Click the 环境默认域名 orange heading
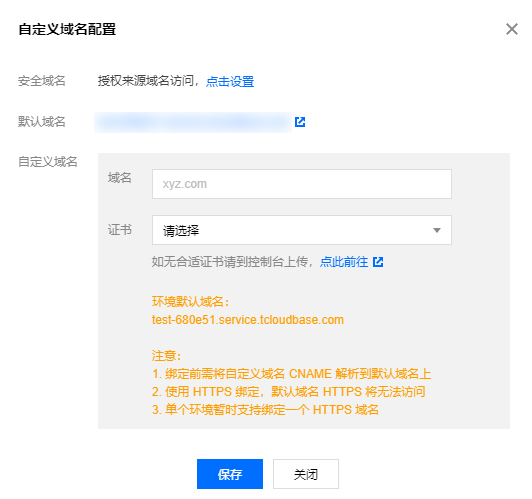This screenshot has height=499, width=532. coord(191,302)
